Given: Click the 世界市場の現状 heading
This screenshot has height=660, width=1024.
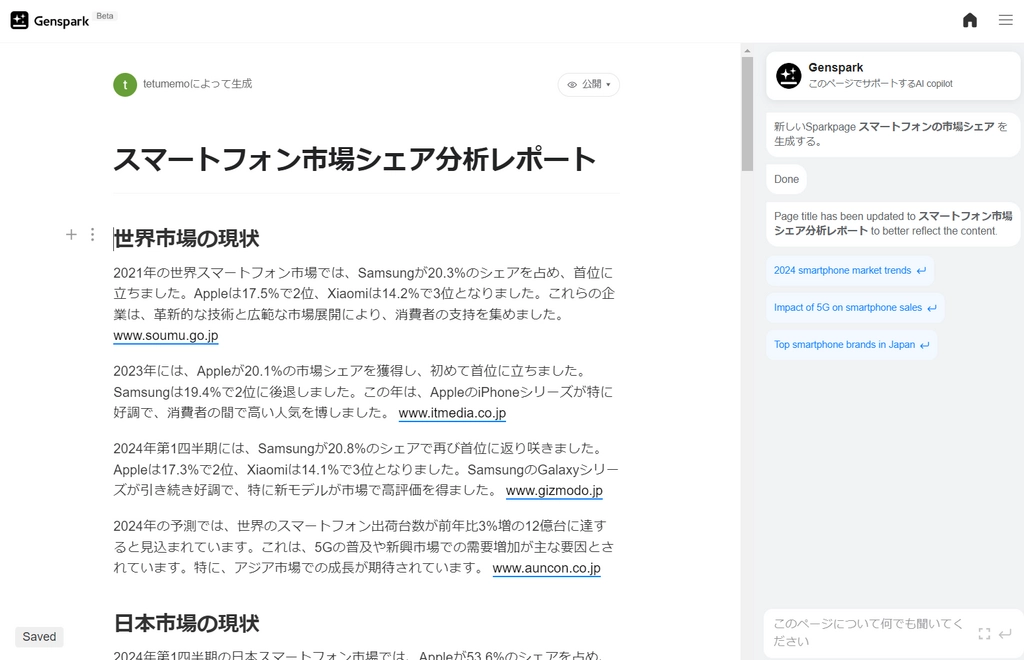Looking at the screenshot, I should pos(186,238).
